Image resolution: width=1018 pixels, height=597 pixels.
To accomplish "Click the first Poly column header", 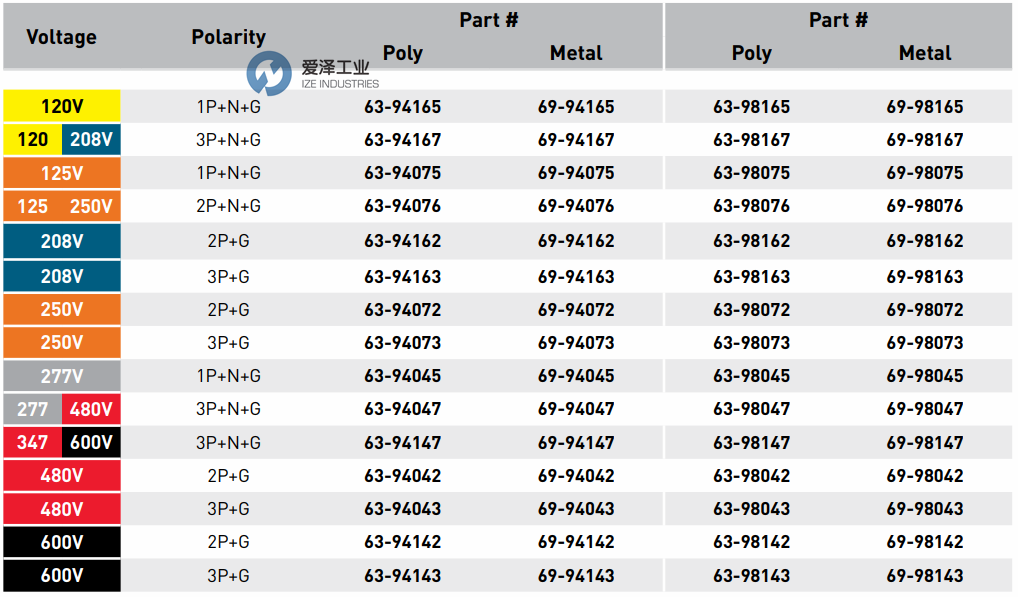I will pyautogui.click(x=402, y=53).
